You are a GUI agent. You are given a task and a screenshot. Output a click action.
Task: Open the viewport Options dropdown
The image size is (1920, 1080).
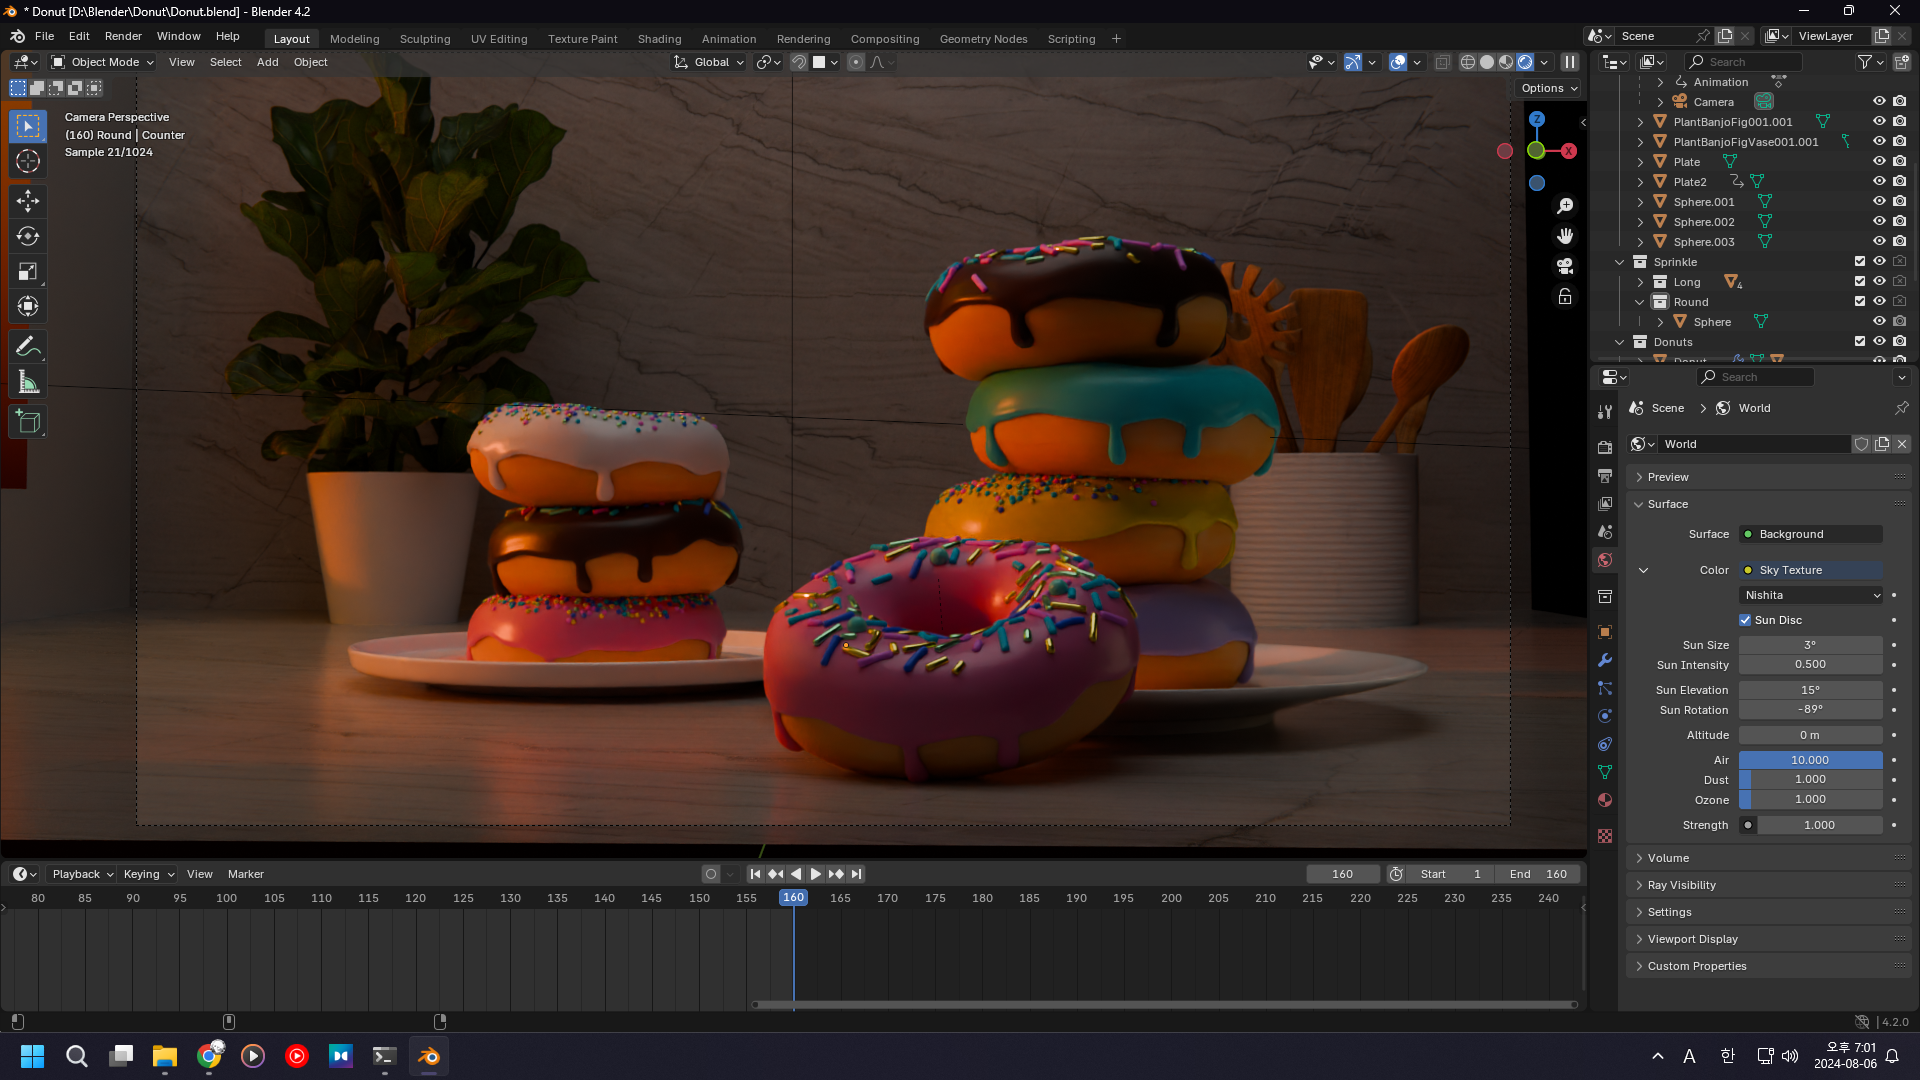(1549, 88)
